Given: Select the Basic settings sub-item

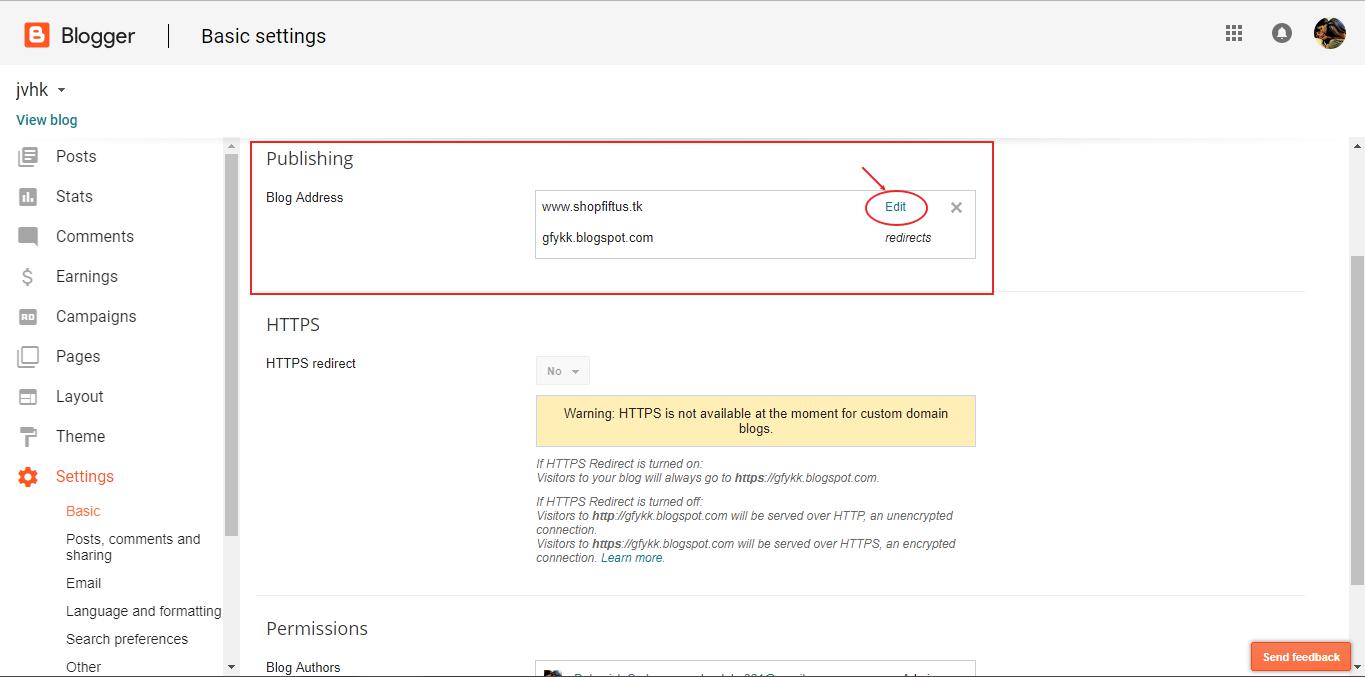Looking at the screenshot, I should (83, 511).
